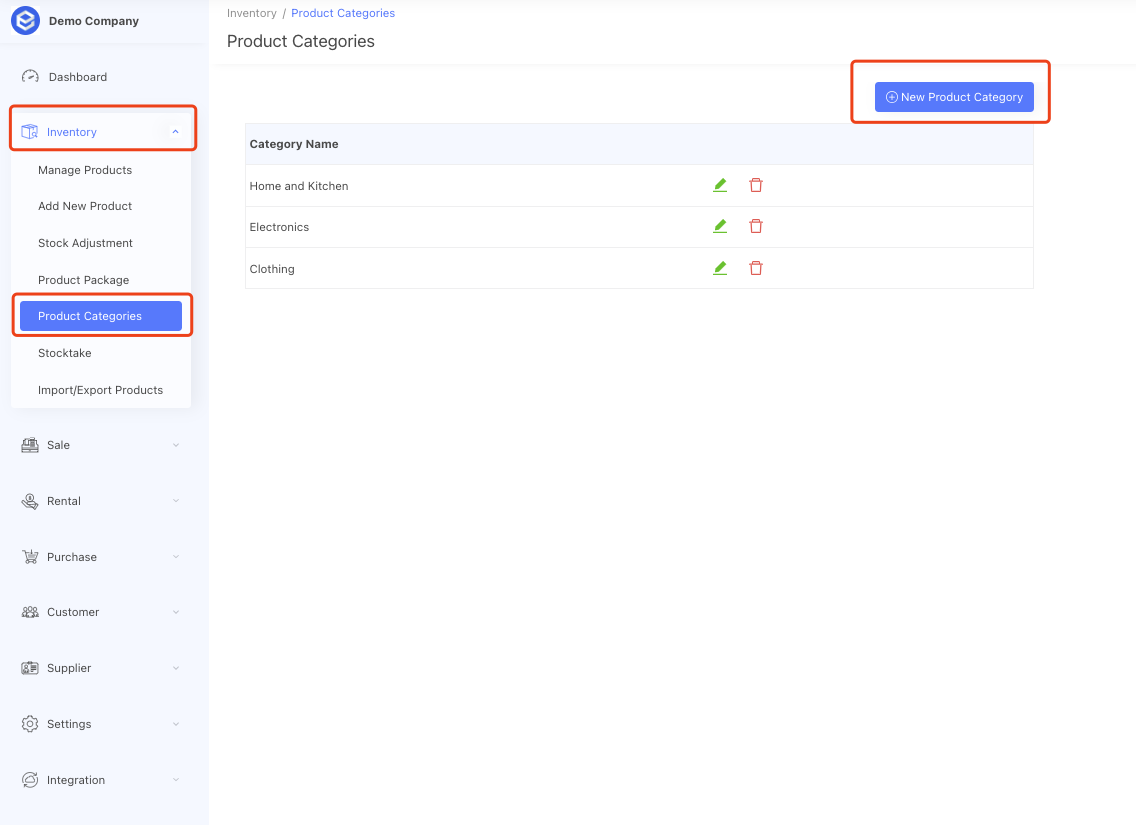
Task: Expand the Rental menu dropdown
Action: (x=176, y=500)
